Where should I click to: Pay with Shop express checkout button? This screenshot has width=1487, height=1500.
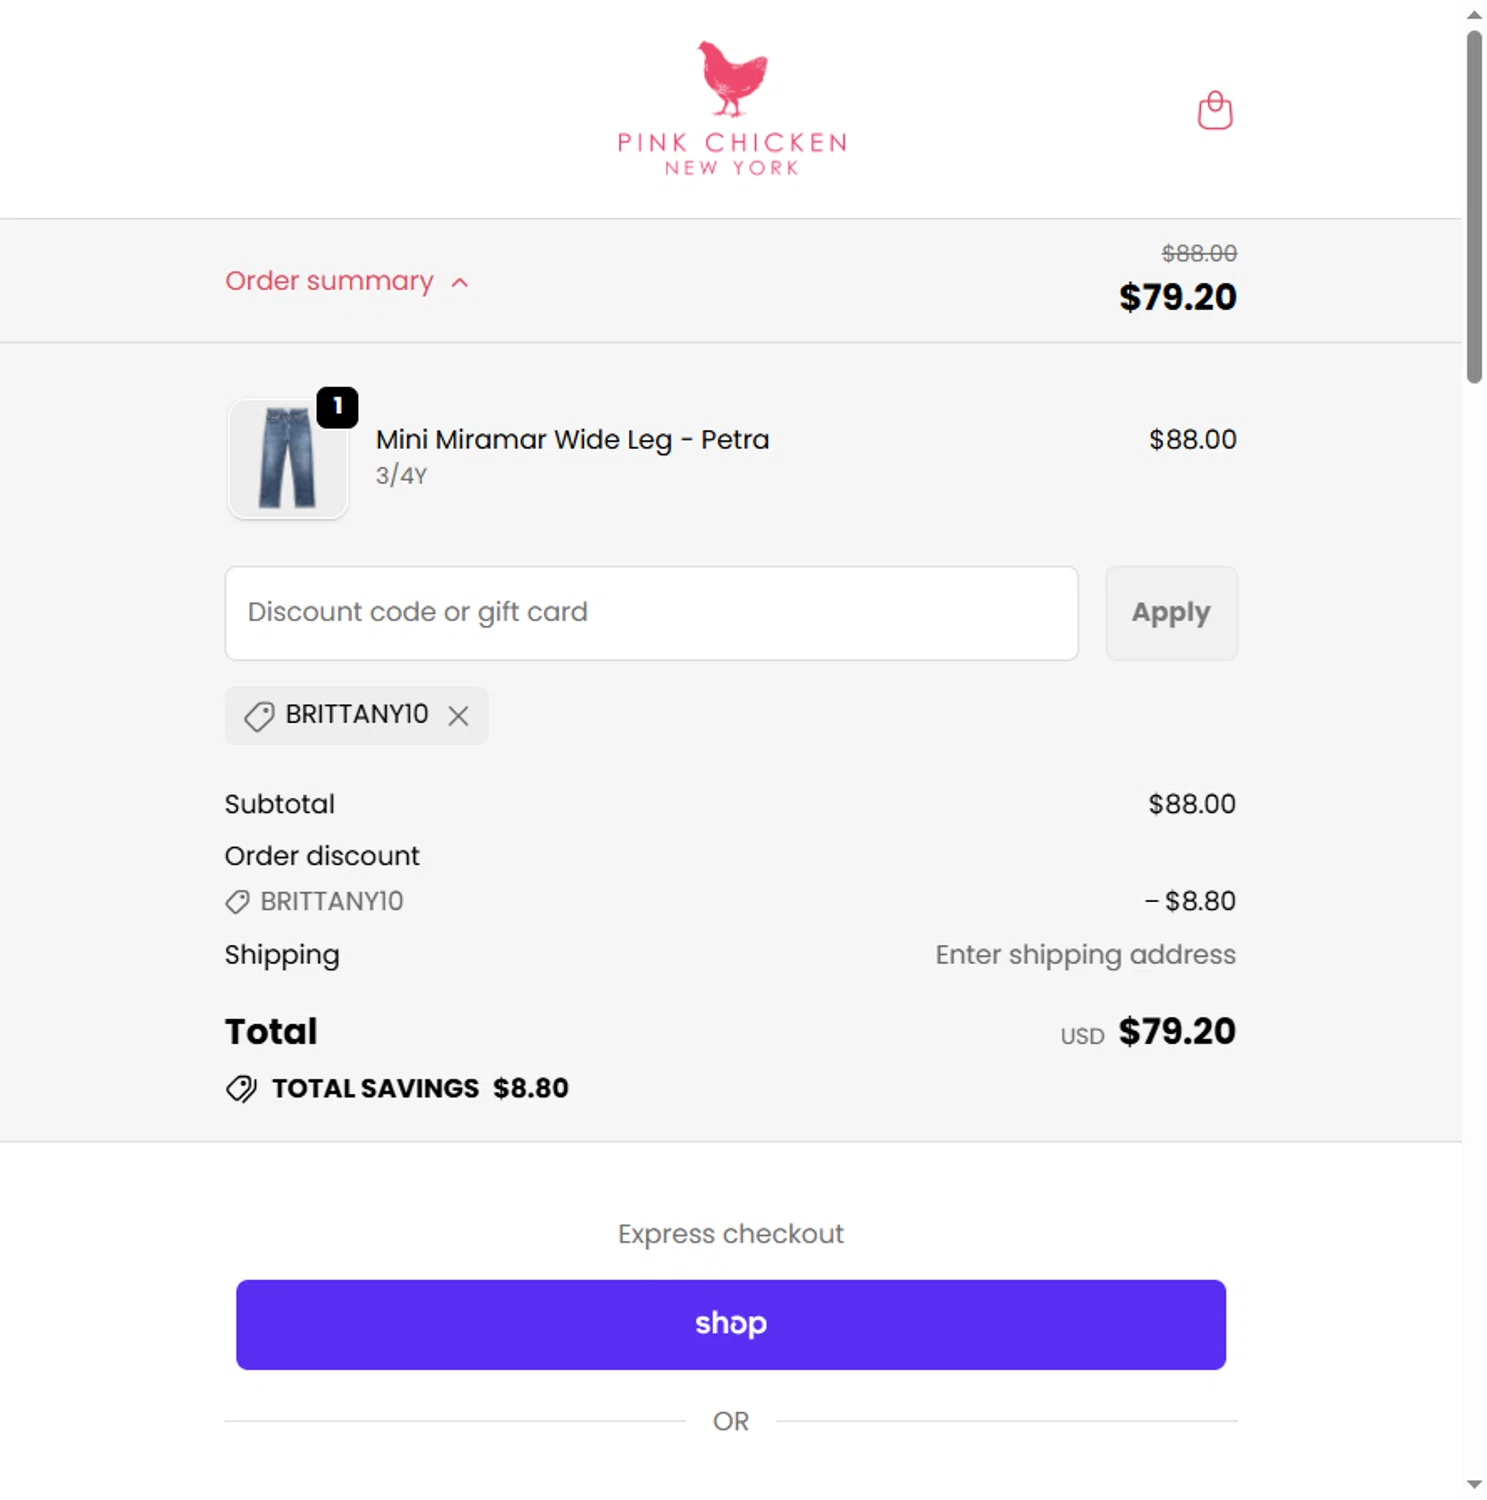click(x=730, y=1324)
